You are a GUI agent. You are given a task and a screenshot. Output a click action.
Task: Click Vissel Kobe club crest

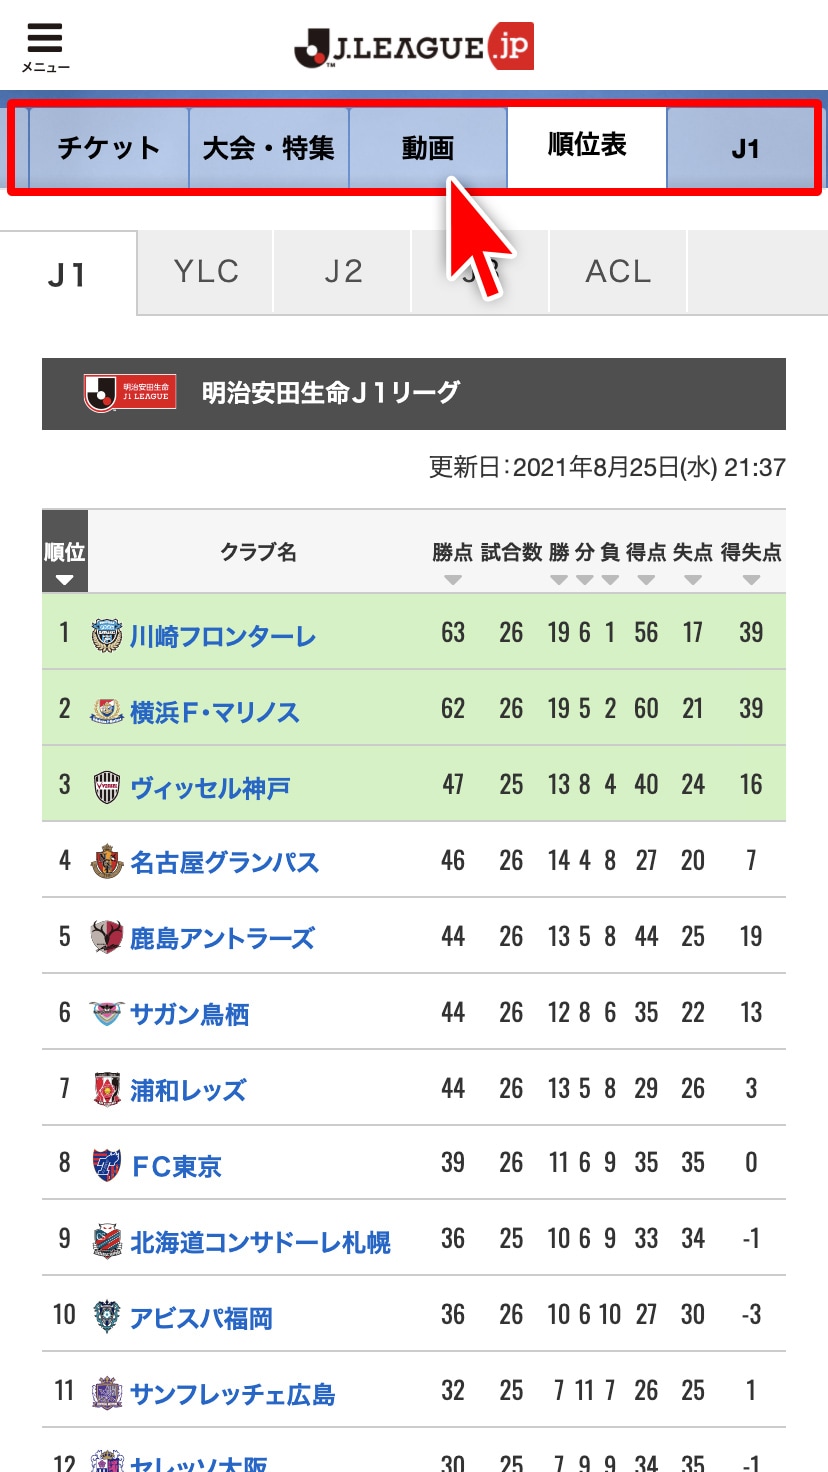(x=106, y=787)
